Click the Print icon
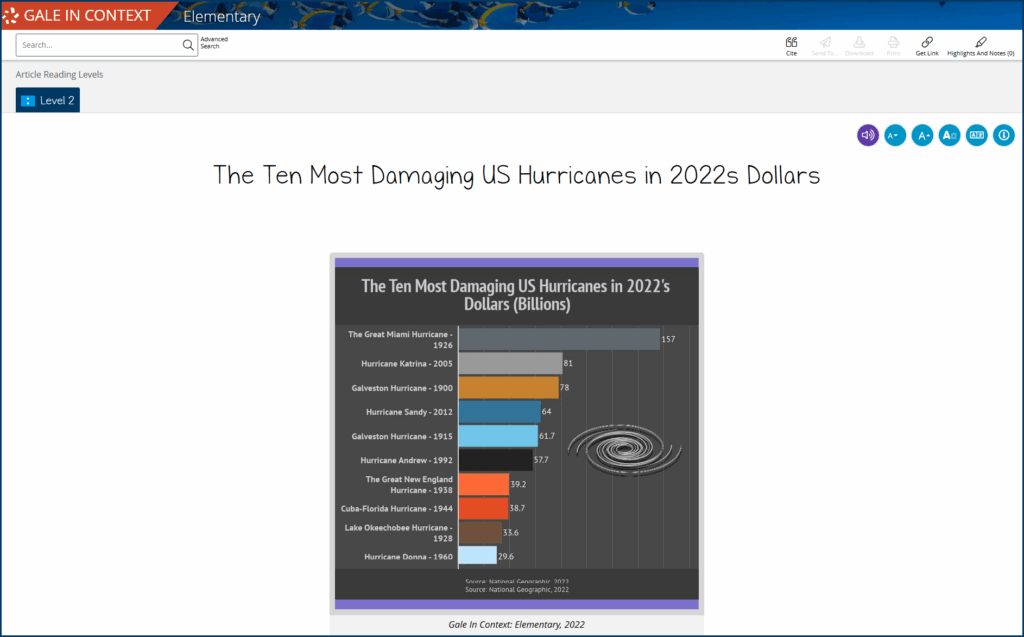Viewport: 1024px width, 637px height. pyautogui.click(x=893, y=43)
